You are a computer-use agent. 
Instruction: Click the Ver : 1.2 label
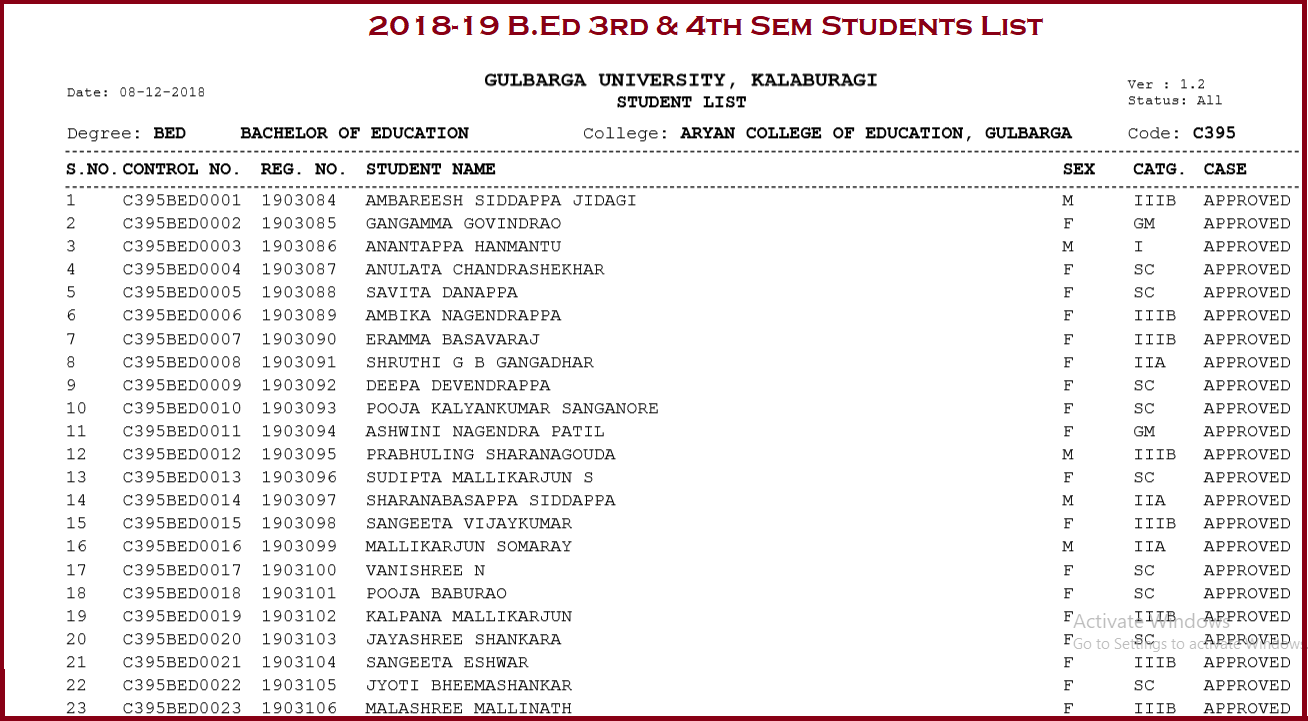pos(1166,84)
